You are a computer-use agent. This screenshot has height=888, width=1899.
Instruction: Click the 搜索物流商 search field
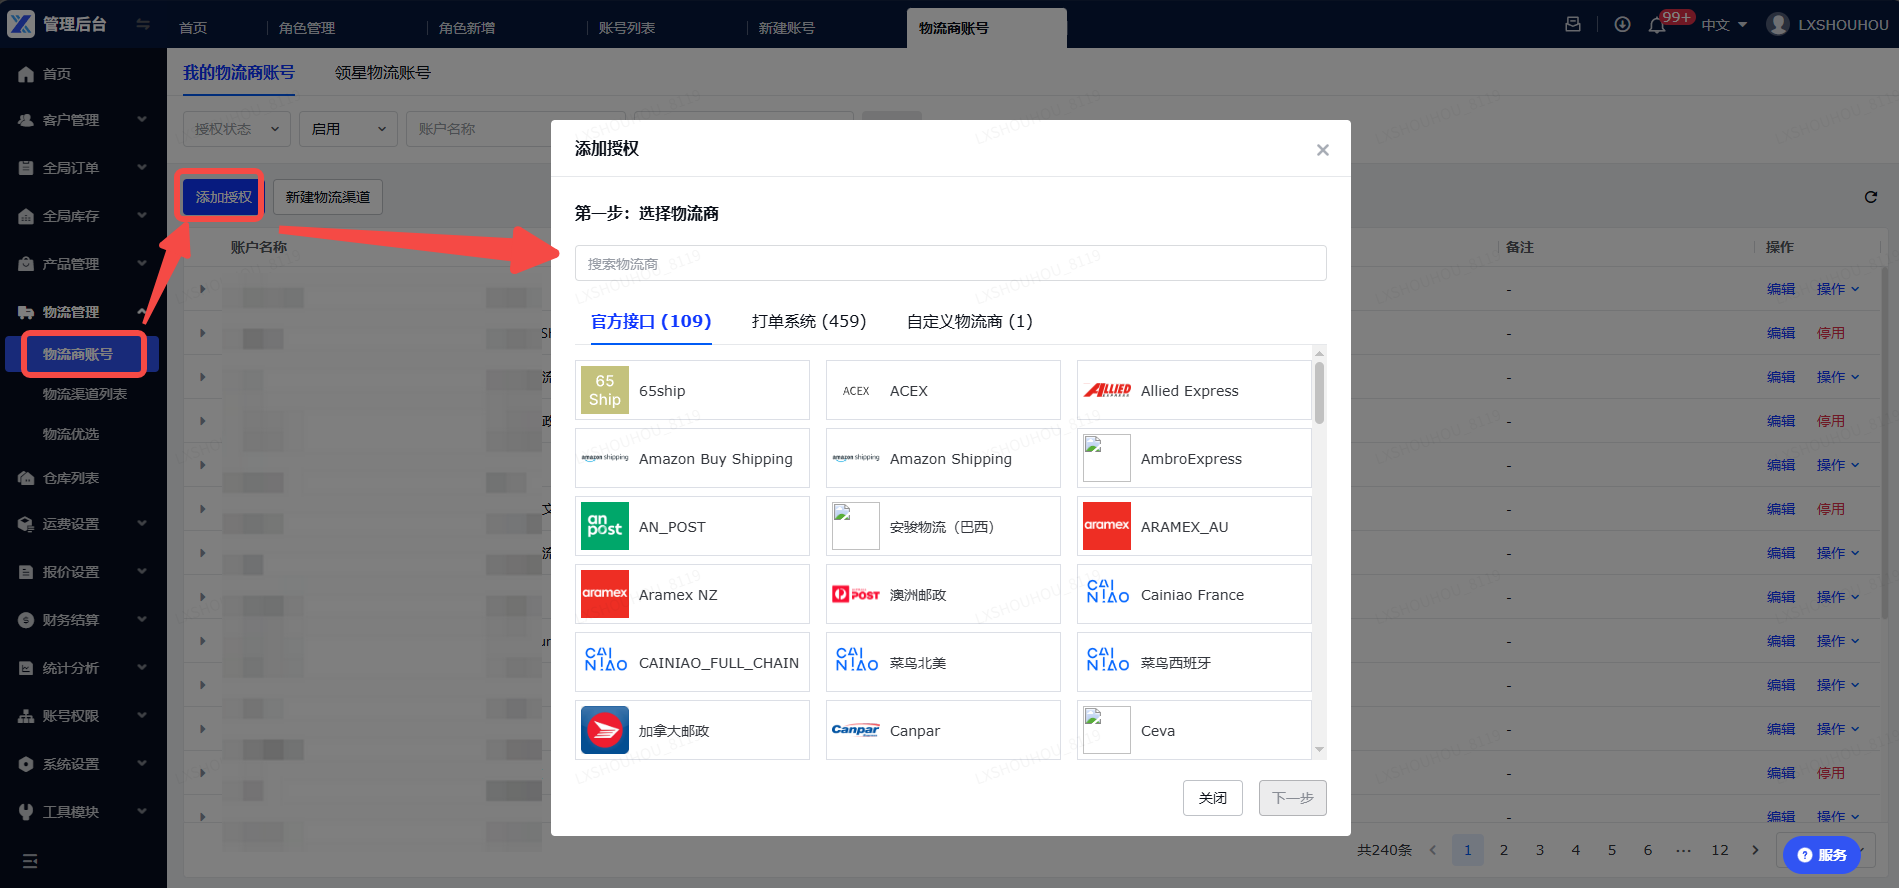click(x=951, y=263)
